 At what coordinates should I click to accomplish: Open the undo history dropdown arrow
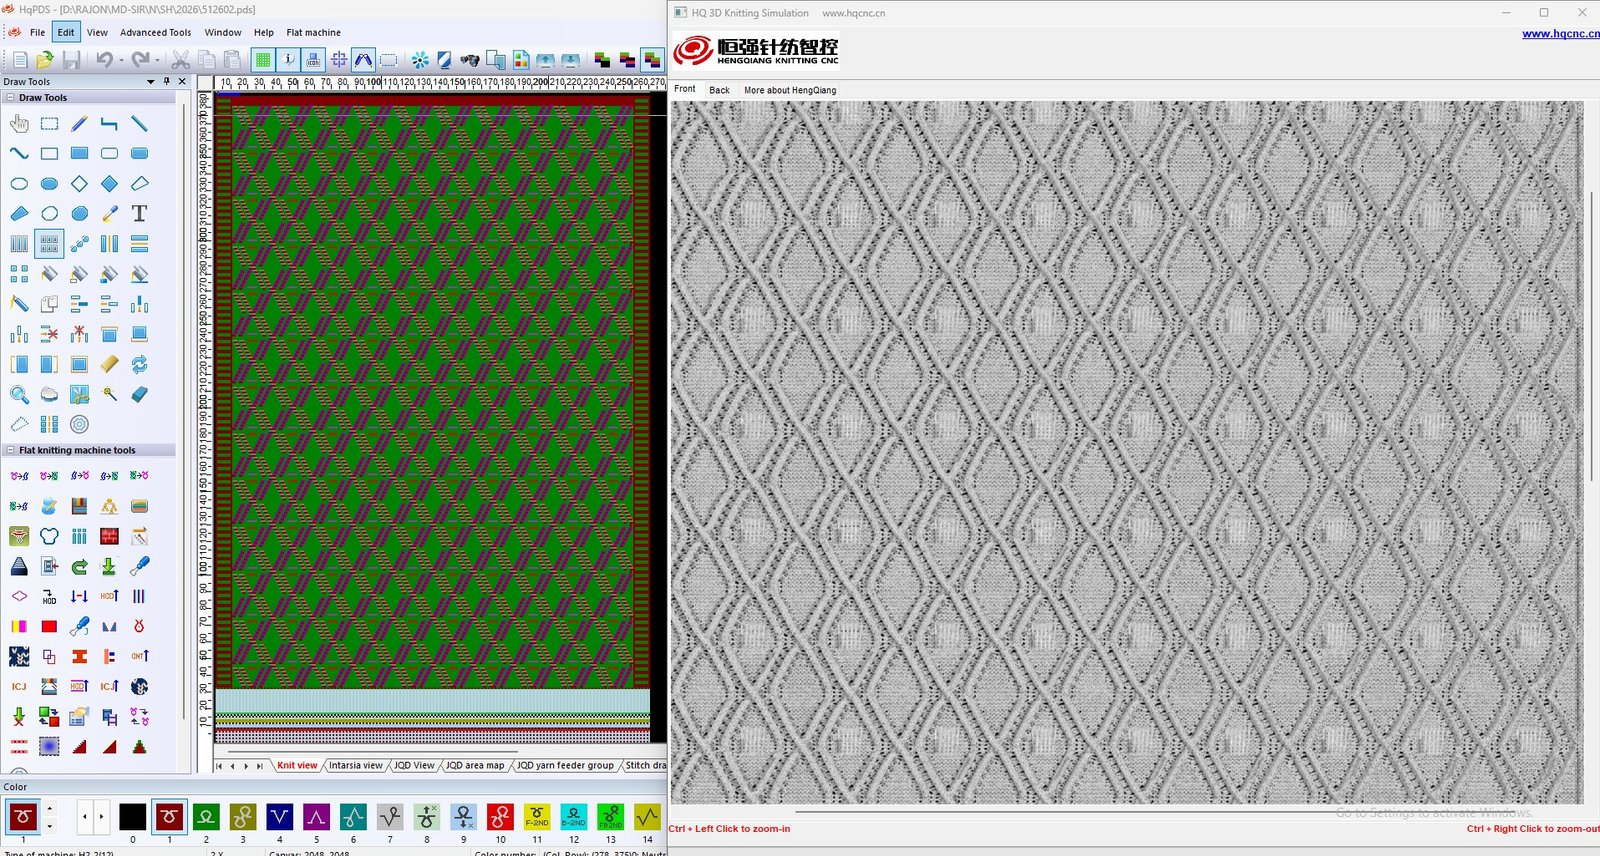[121, 61]
